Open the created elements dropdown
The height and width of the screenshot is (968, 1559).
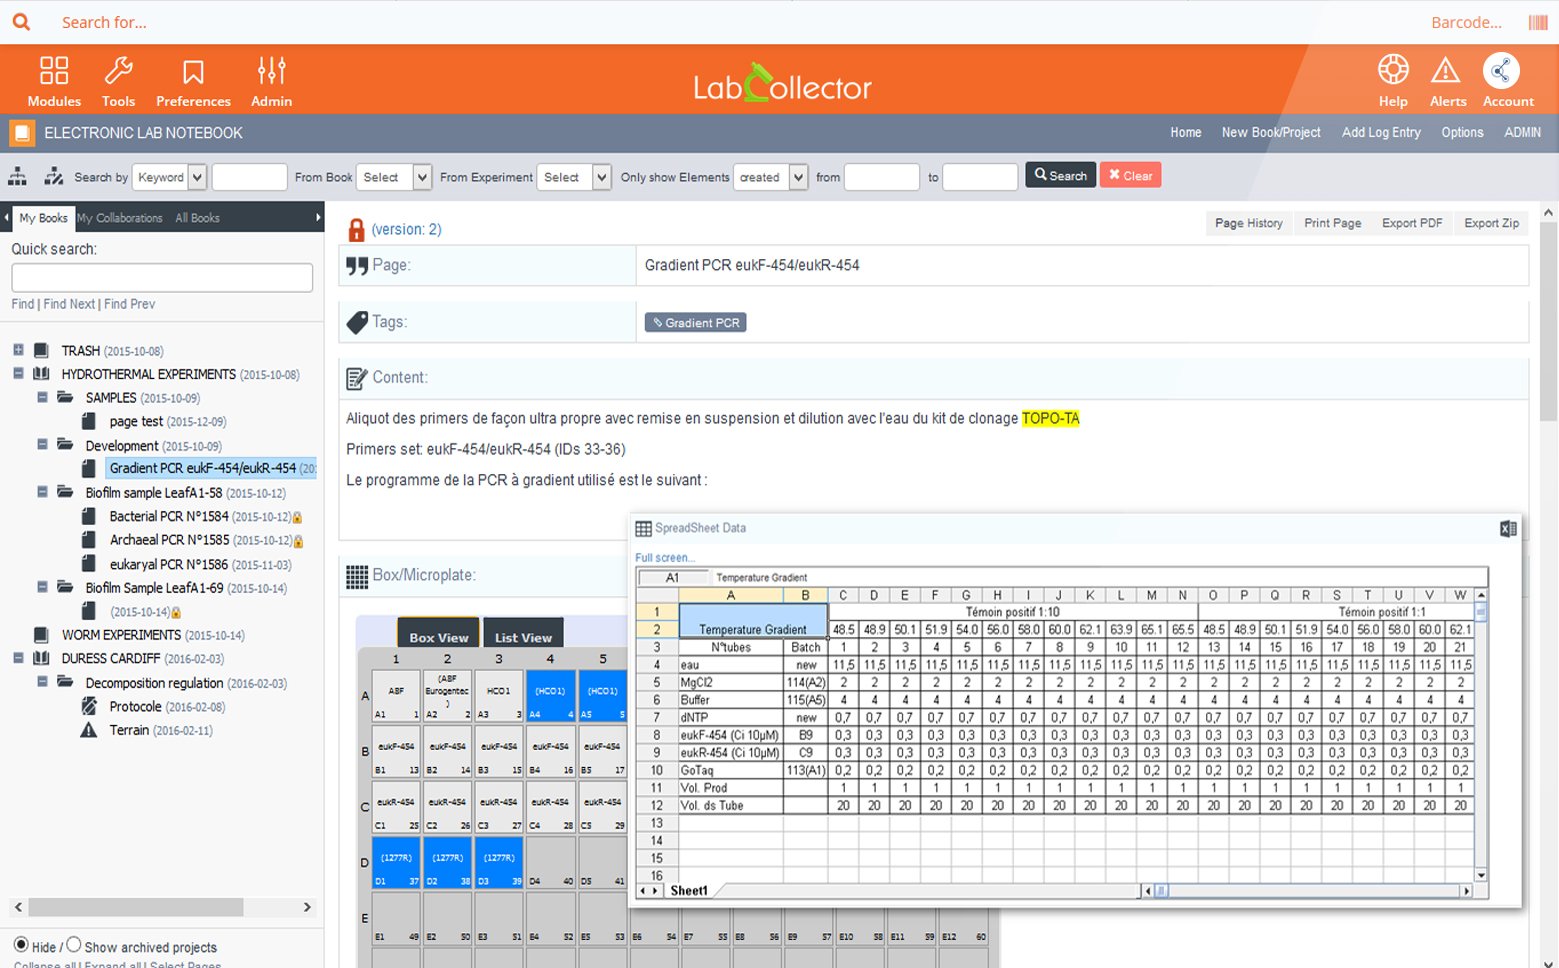click(771, 177)
